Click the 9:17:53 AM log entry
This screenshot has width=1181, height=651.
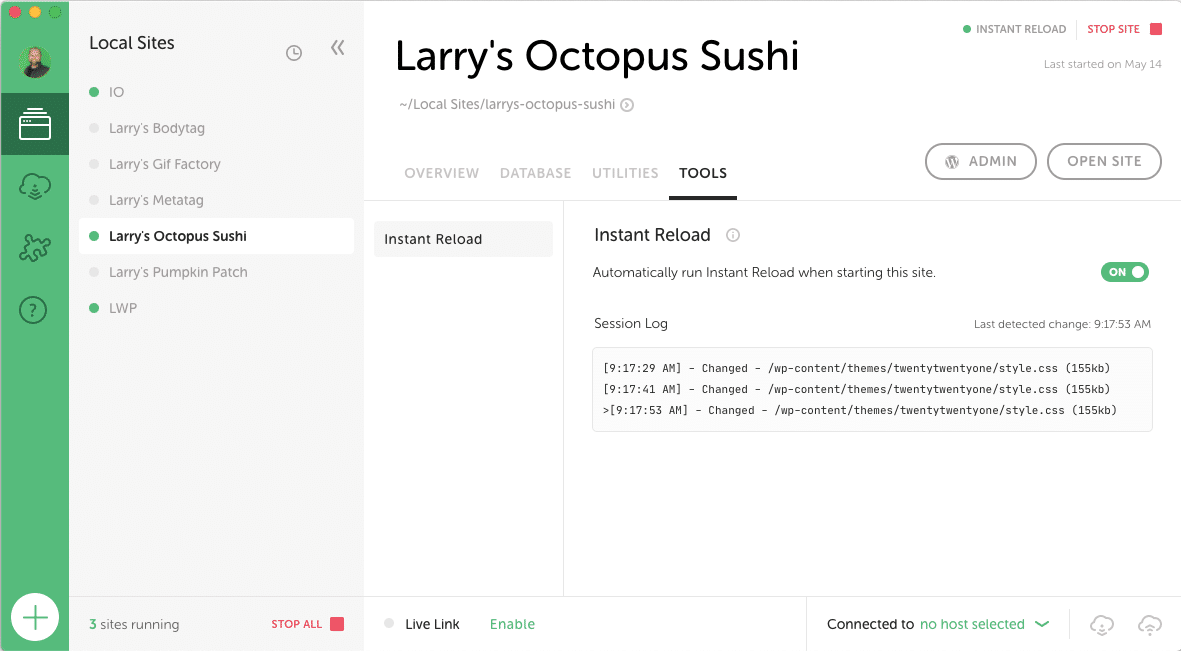coord(860,411)
